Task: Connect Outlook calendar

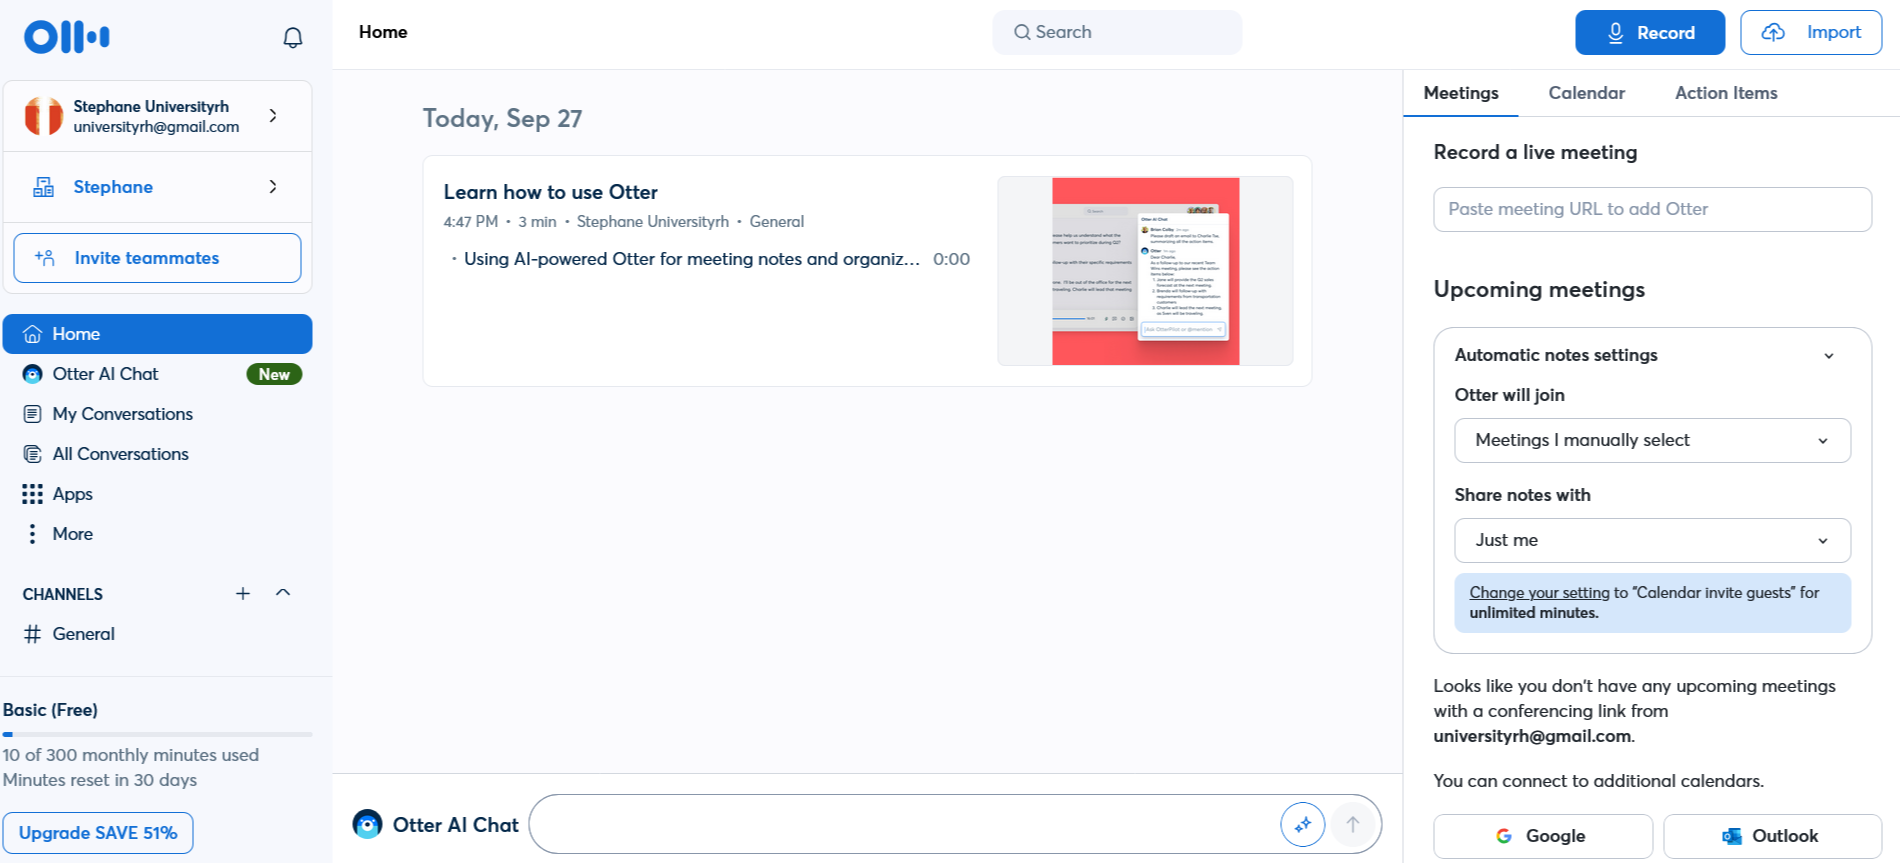Action: [1773, 836]
